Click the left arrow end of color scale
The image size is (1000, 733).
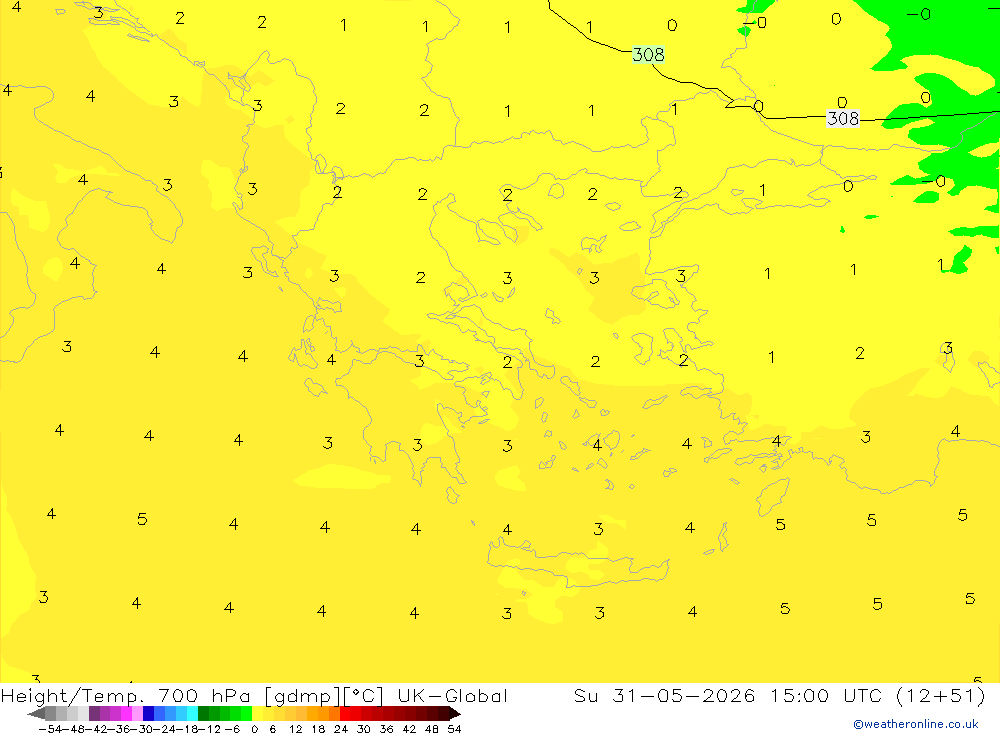coord(36,713)
